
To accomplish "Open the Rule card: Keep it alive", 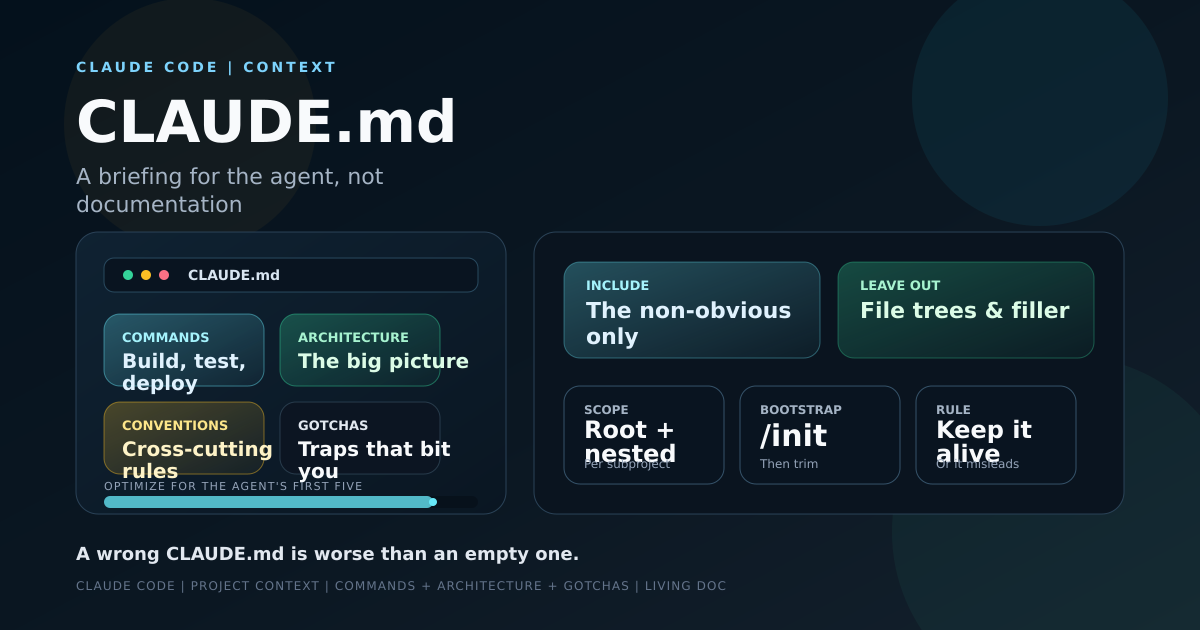I will (996, 435).
